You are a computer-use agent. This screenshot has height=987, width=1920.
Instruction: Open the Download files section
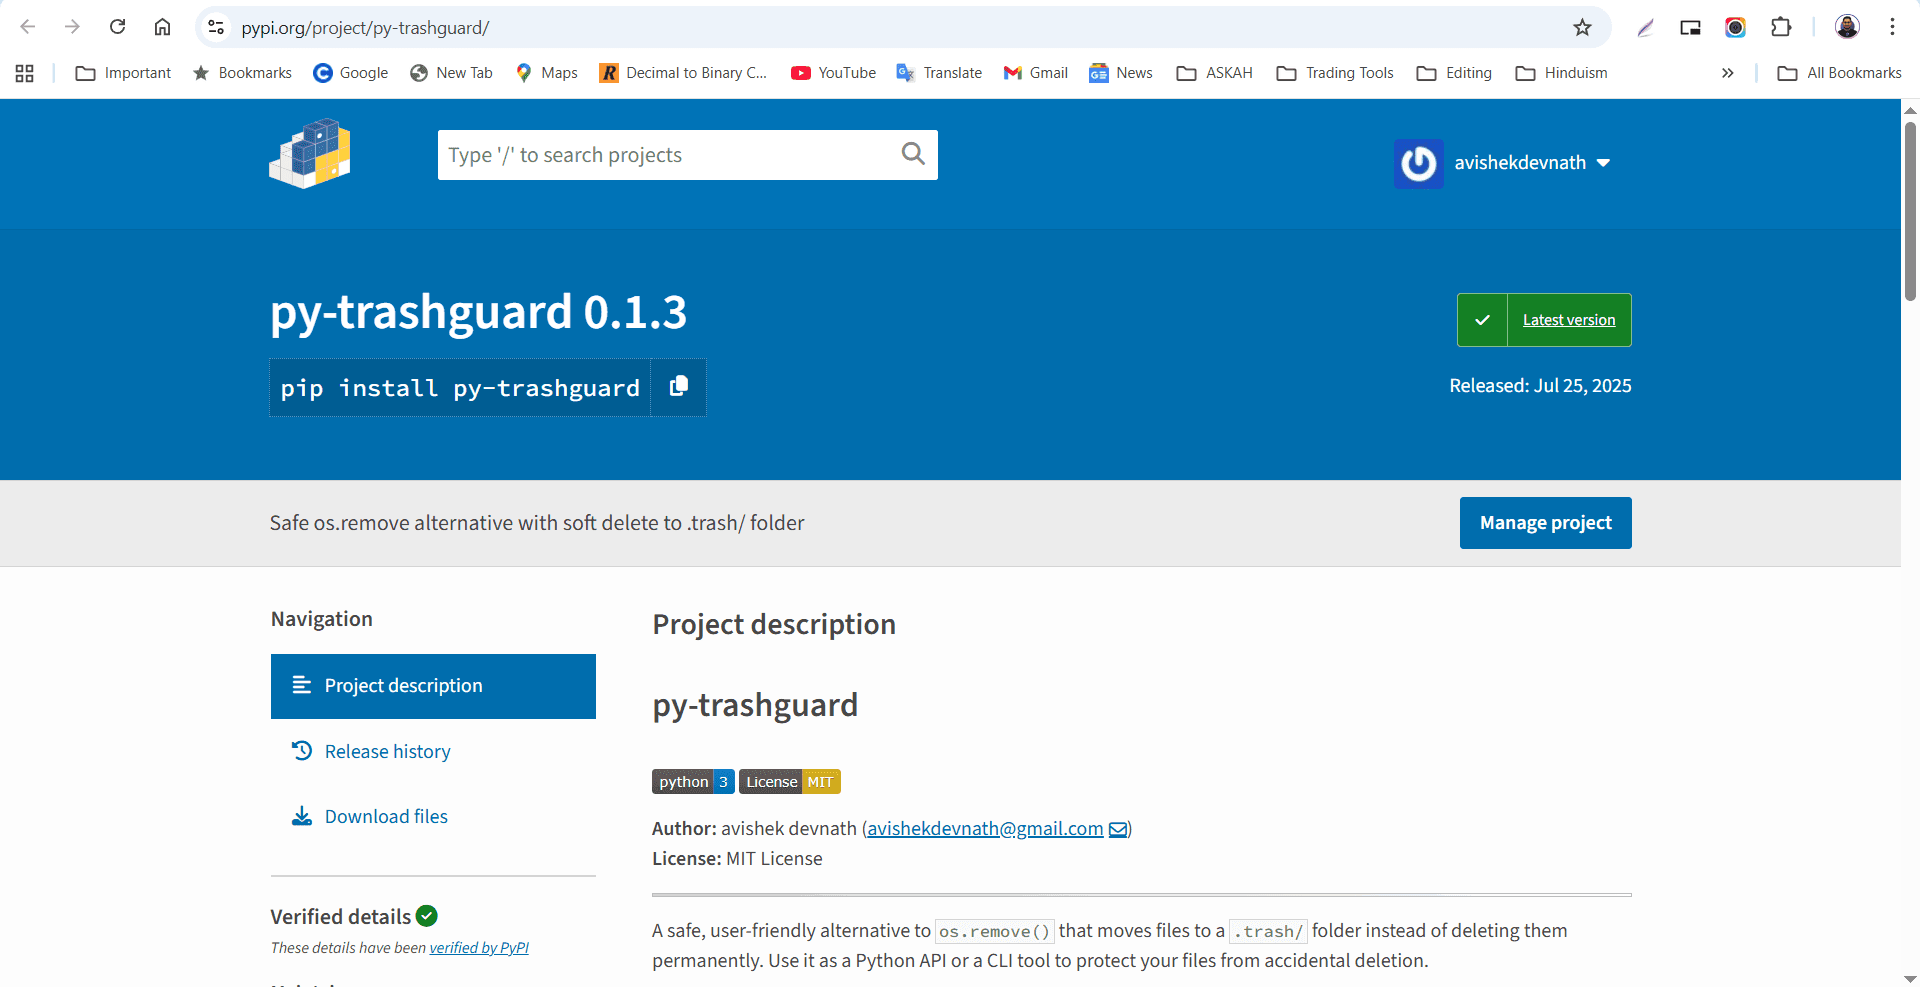click(386, 816)
